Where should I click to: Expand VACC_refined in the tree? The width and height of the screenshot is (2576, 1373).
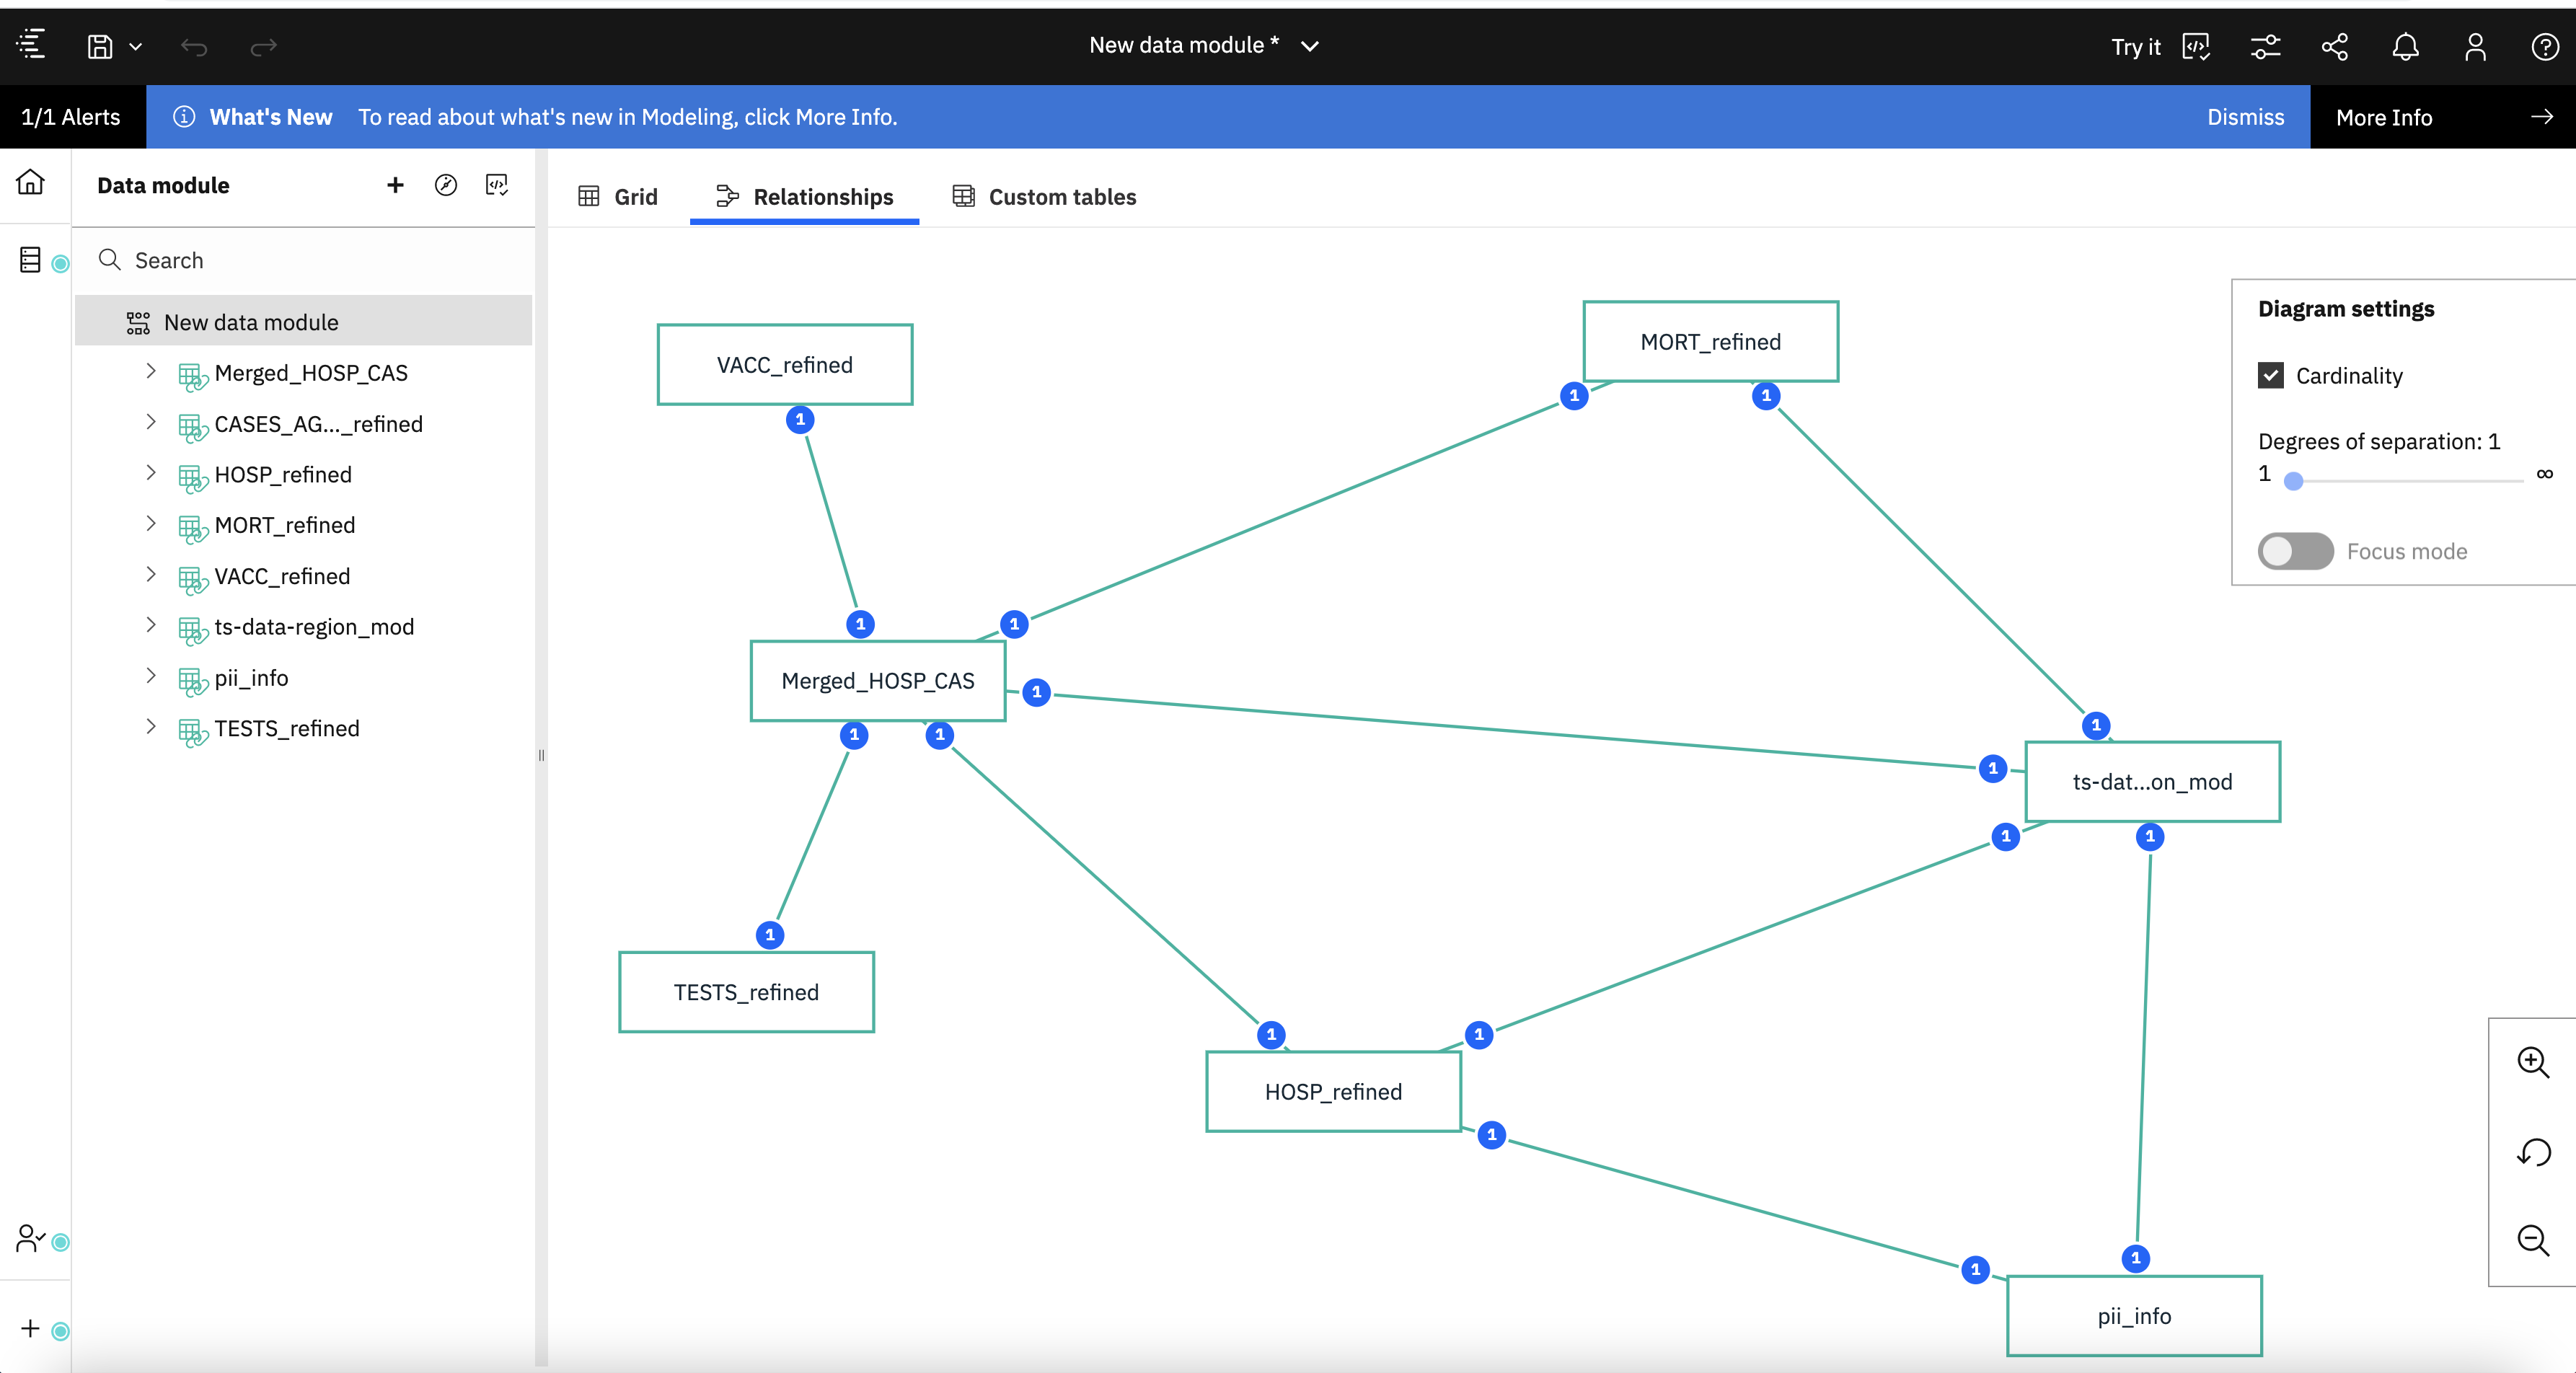click(x=151, y=574)
